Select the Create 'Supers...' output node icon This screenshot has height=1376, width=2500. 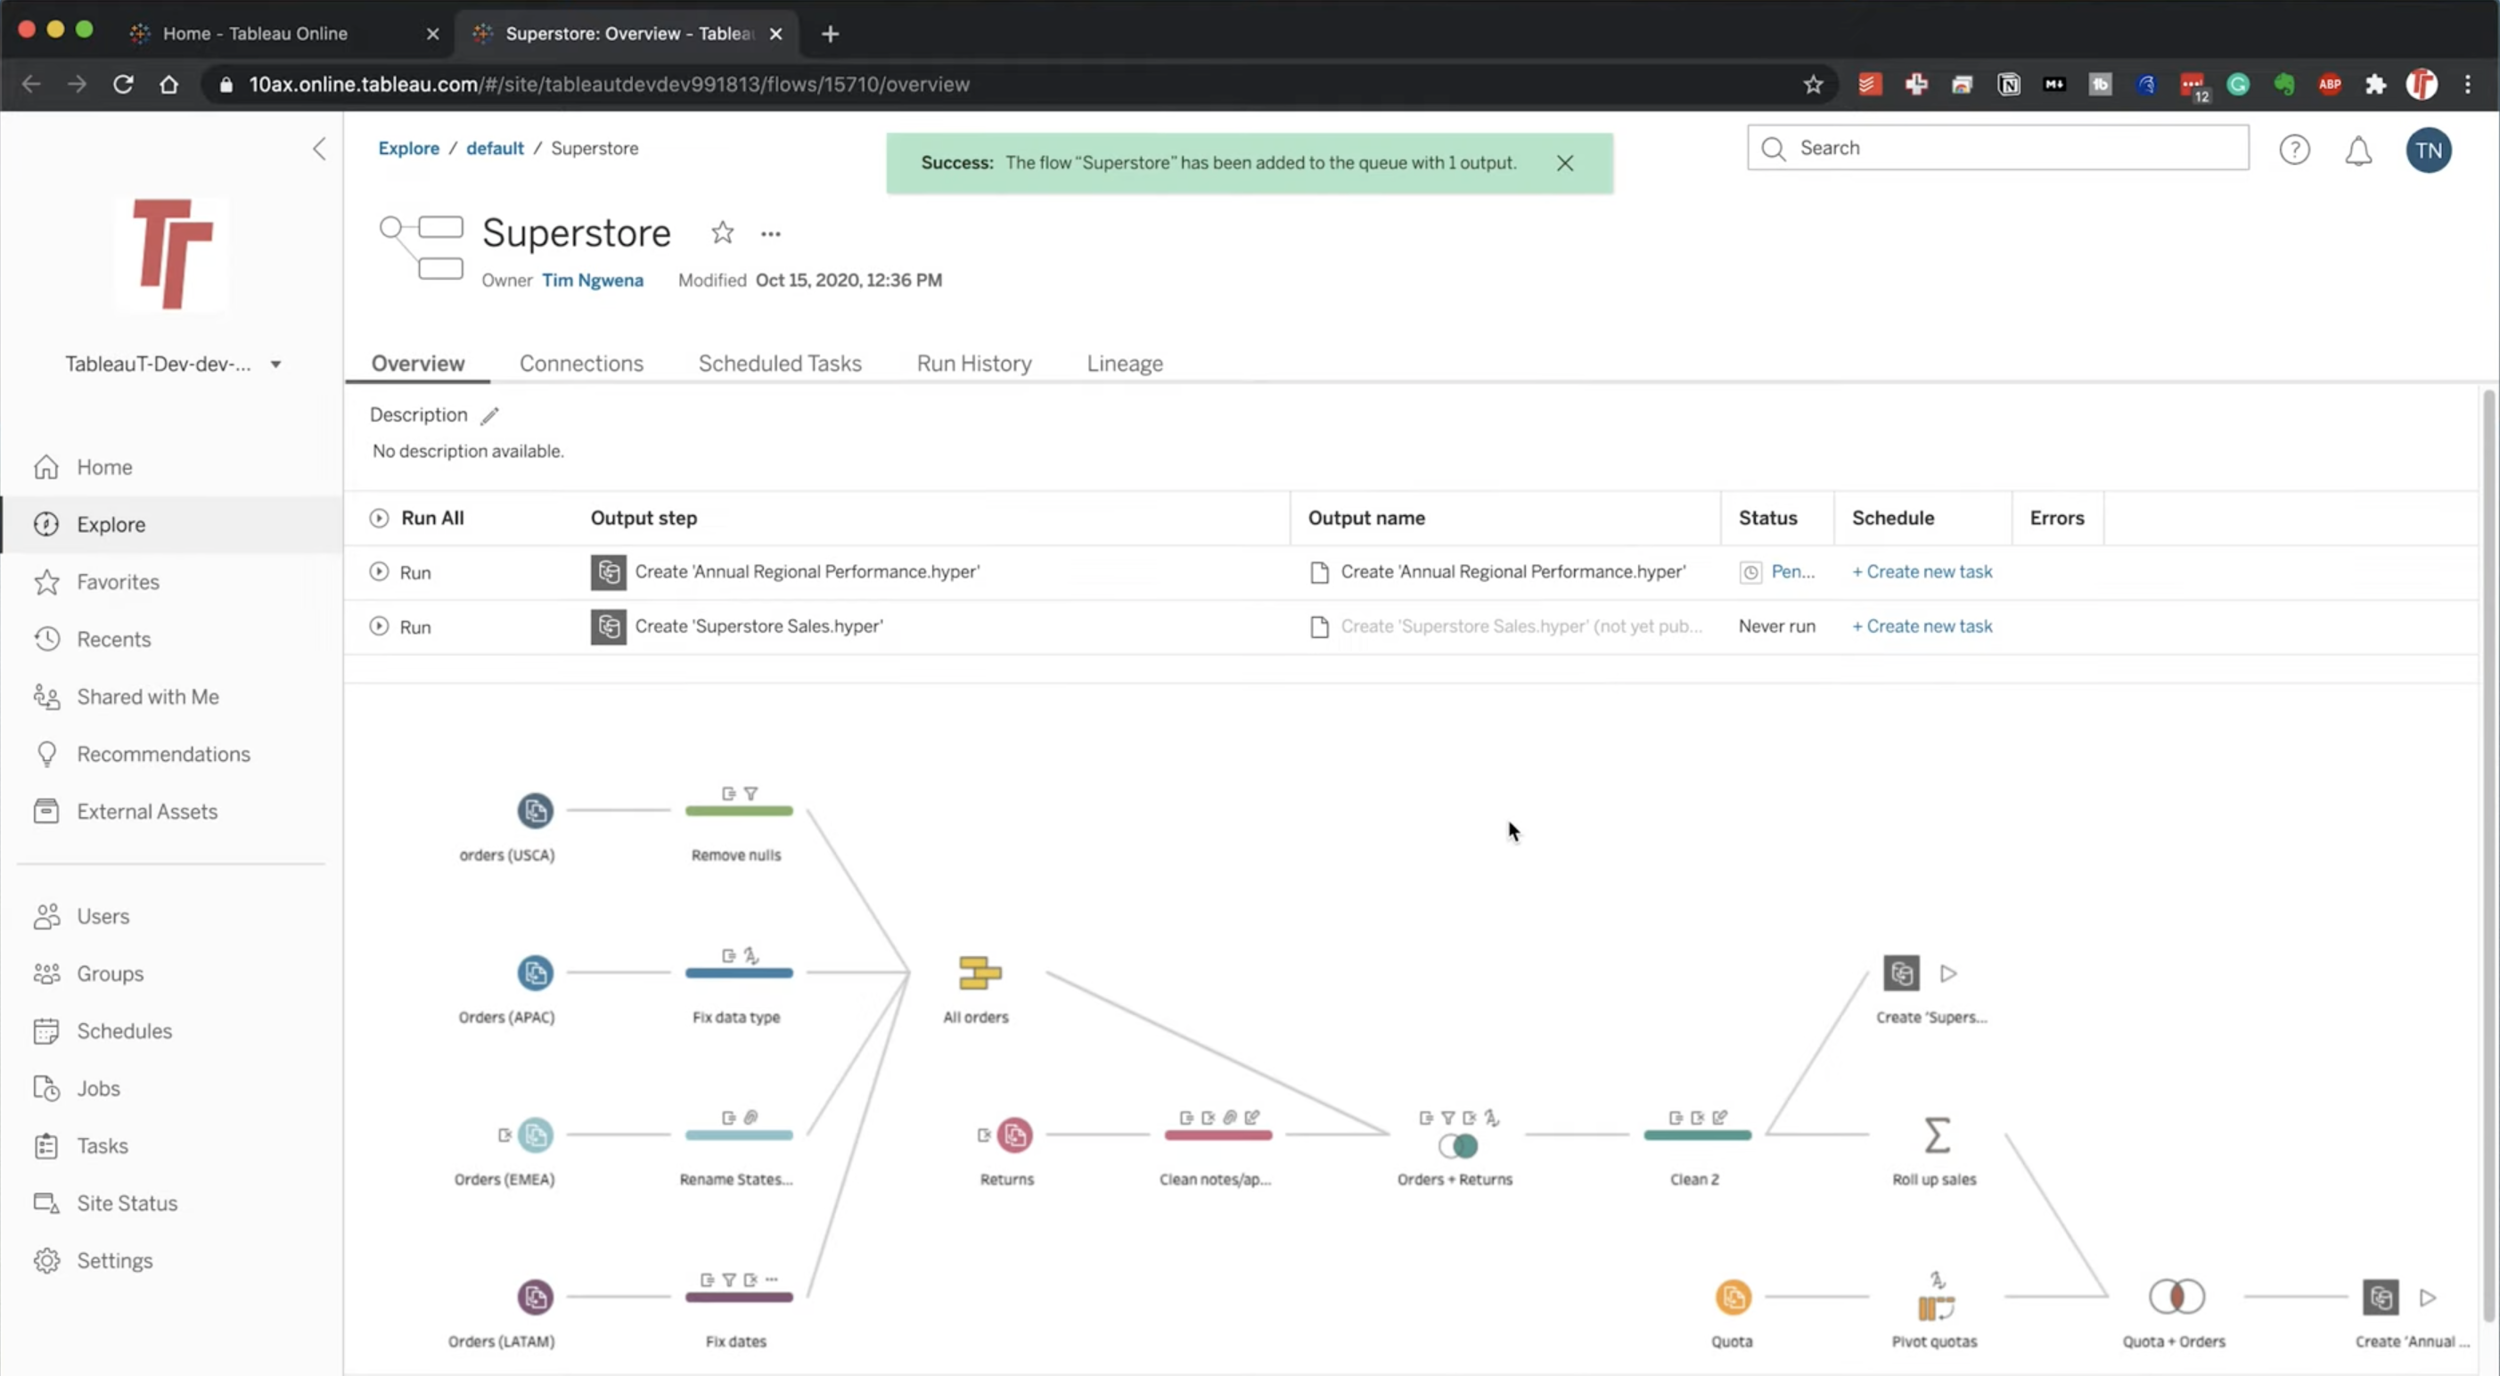[1901, 972]
